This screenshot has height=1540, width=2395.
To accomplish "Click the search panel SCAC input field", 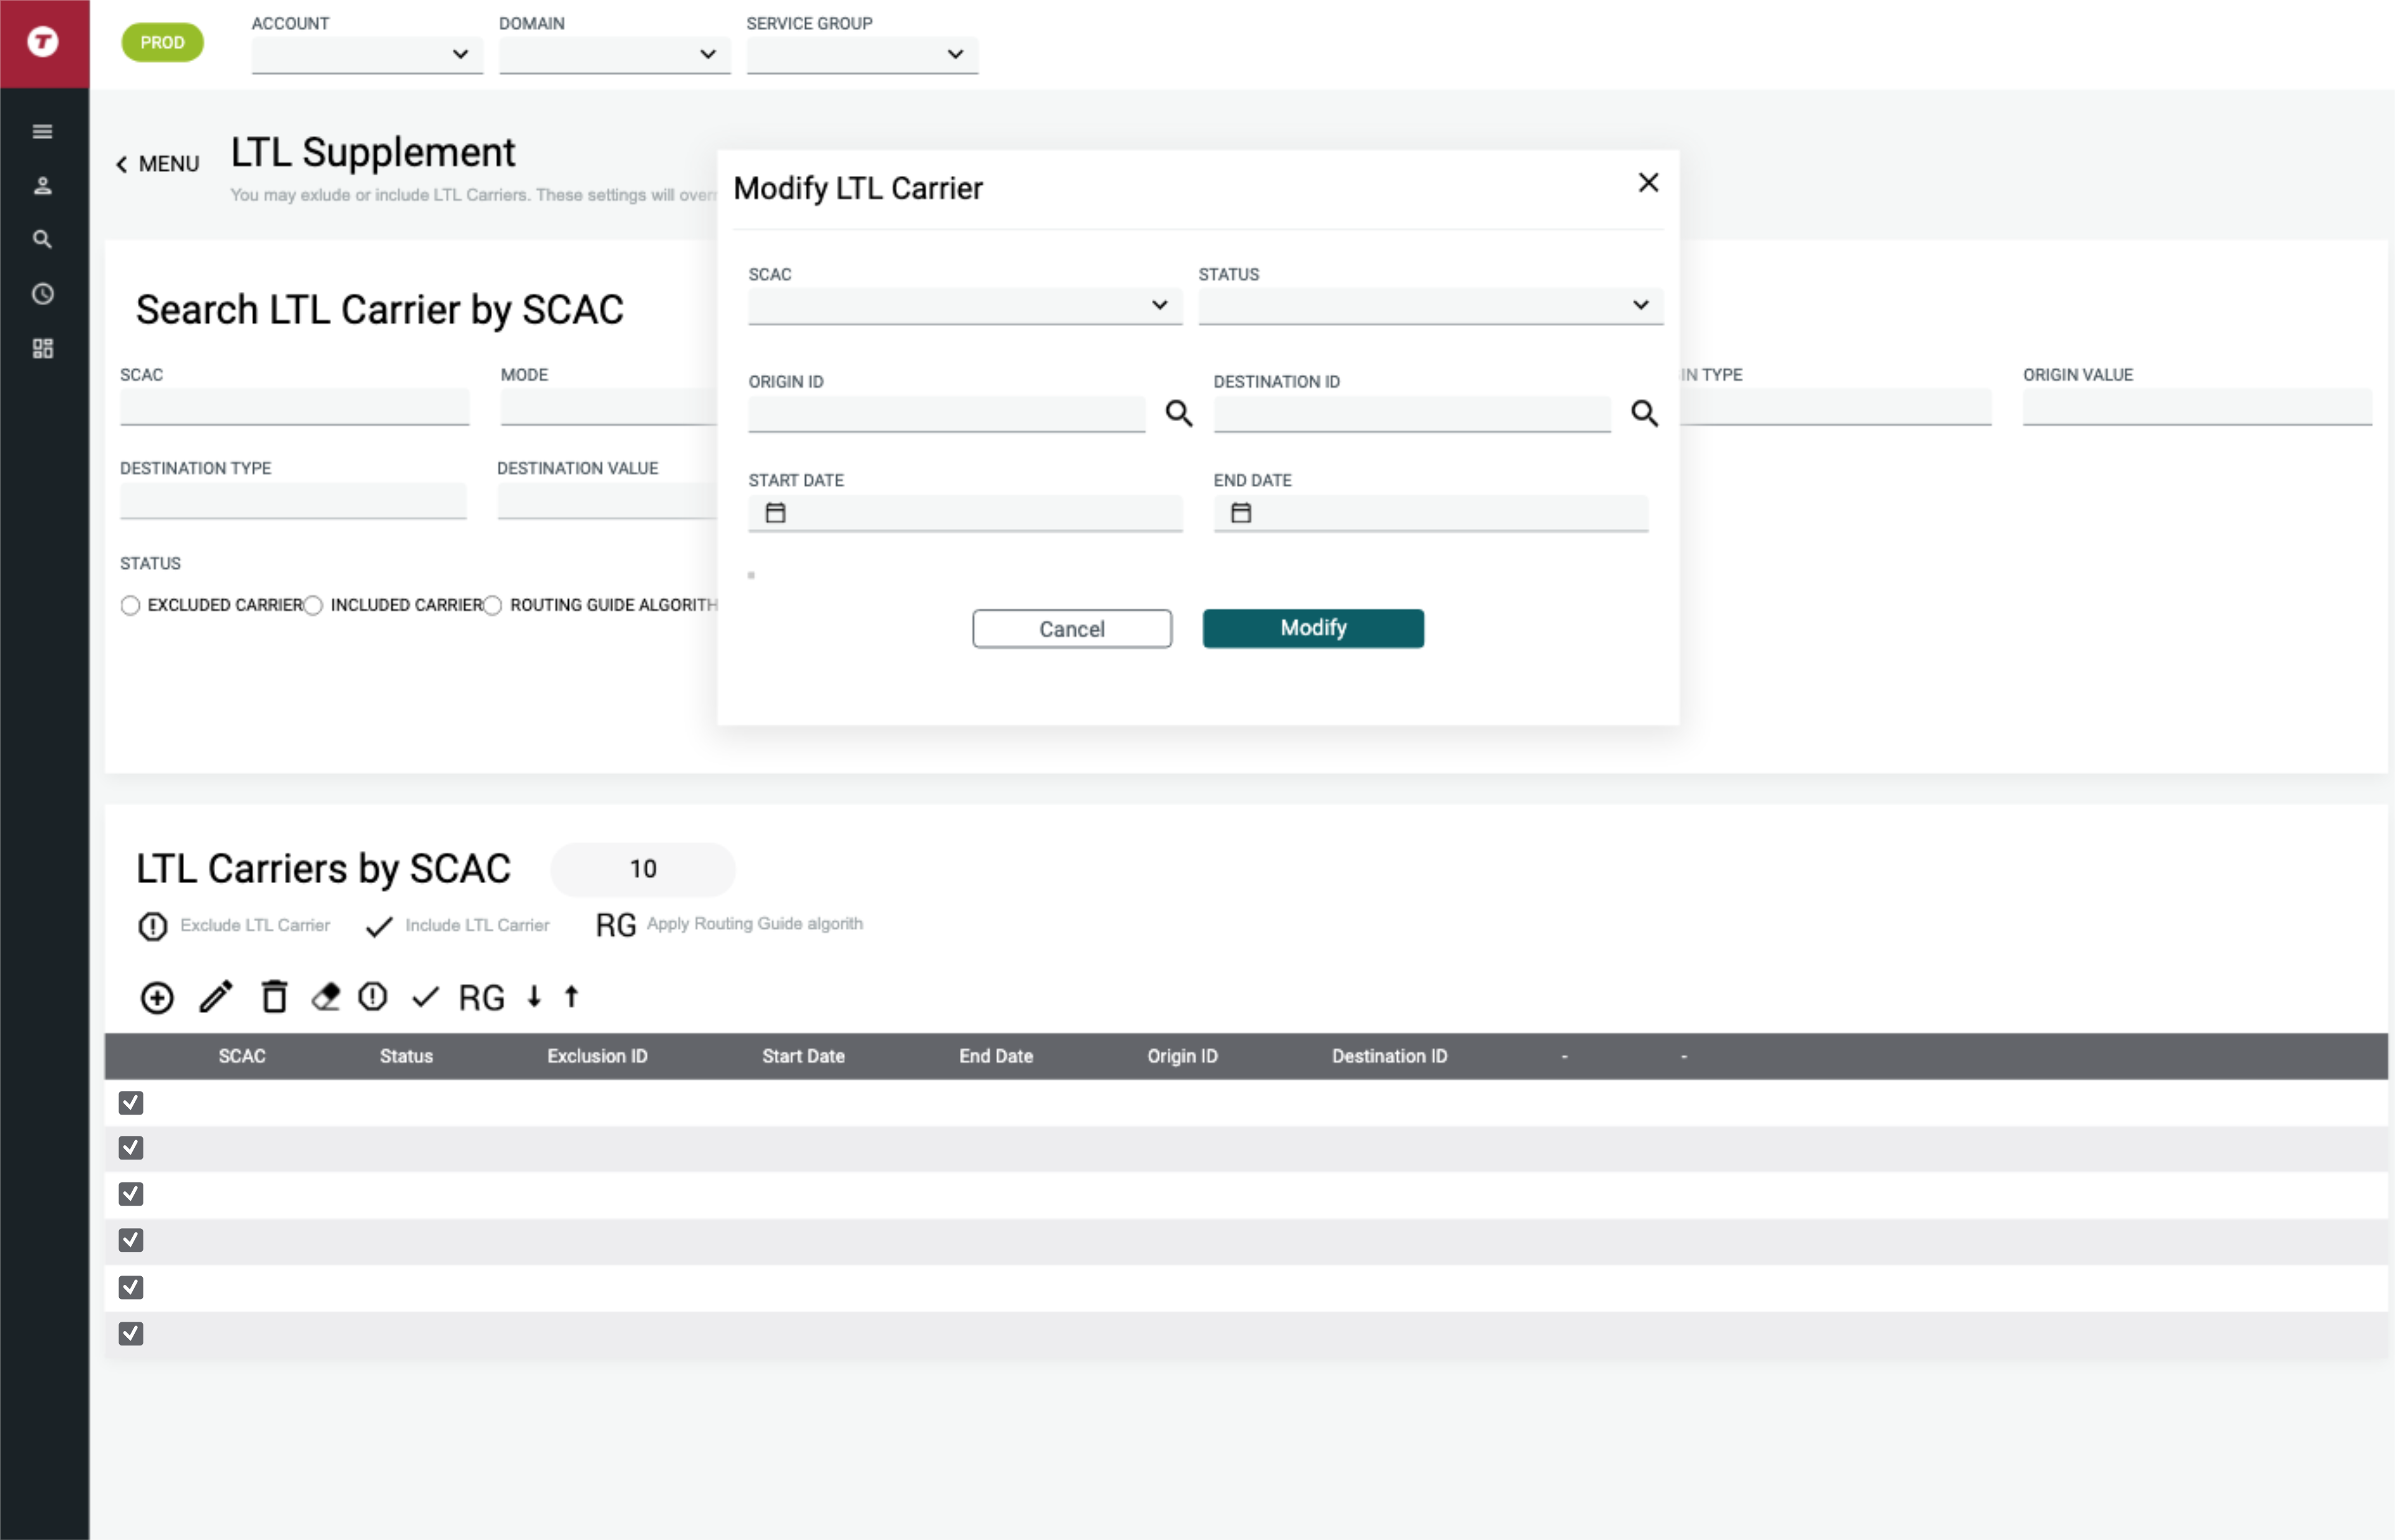I will (x=294, y=407).
